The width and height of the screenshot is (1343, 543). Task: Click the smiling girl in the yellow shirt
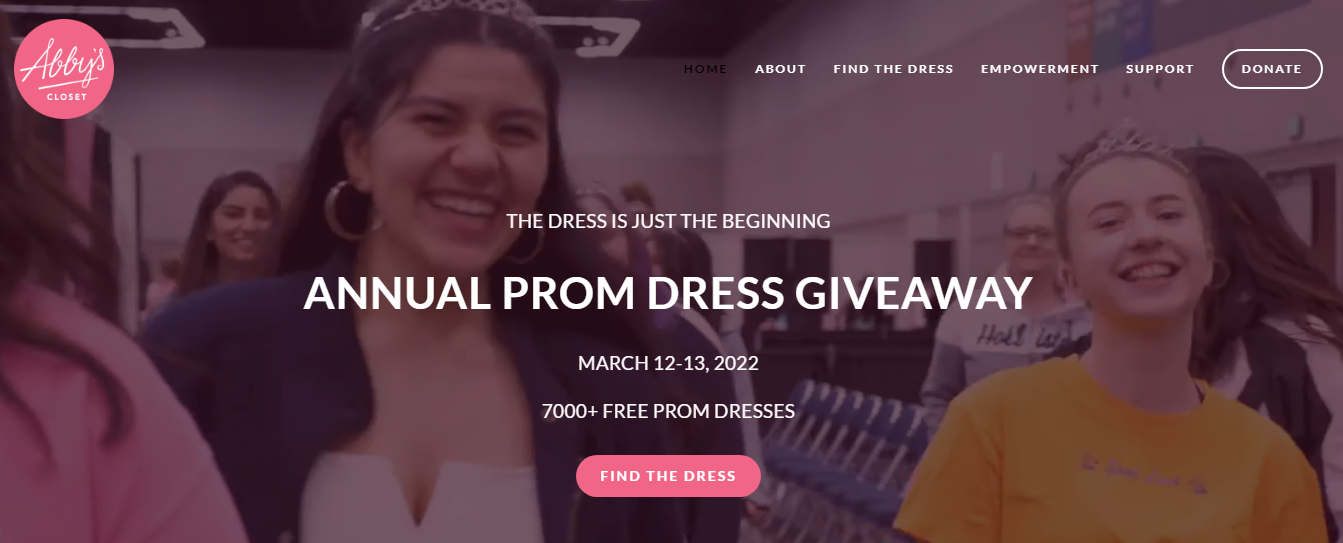pyautogui.click(x=1120, y=340)
